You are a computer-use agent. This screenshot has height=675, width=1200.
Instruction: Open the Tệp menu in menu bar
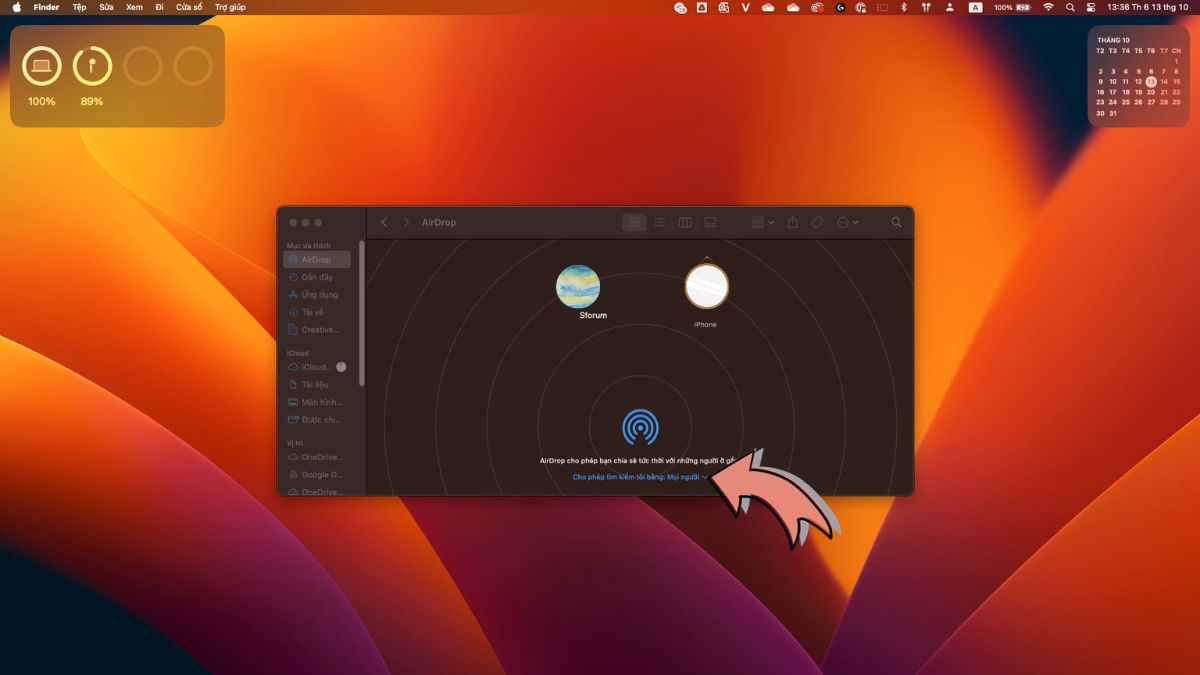(79, 7)
